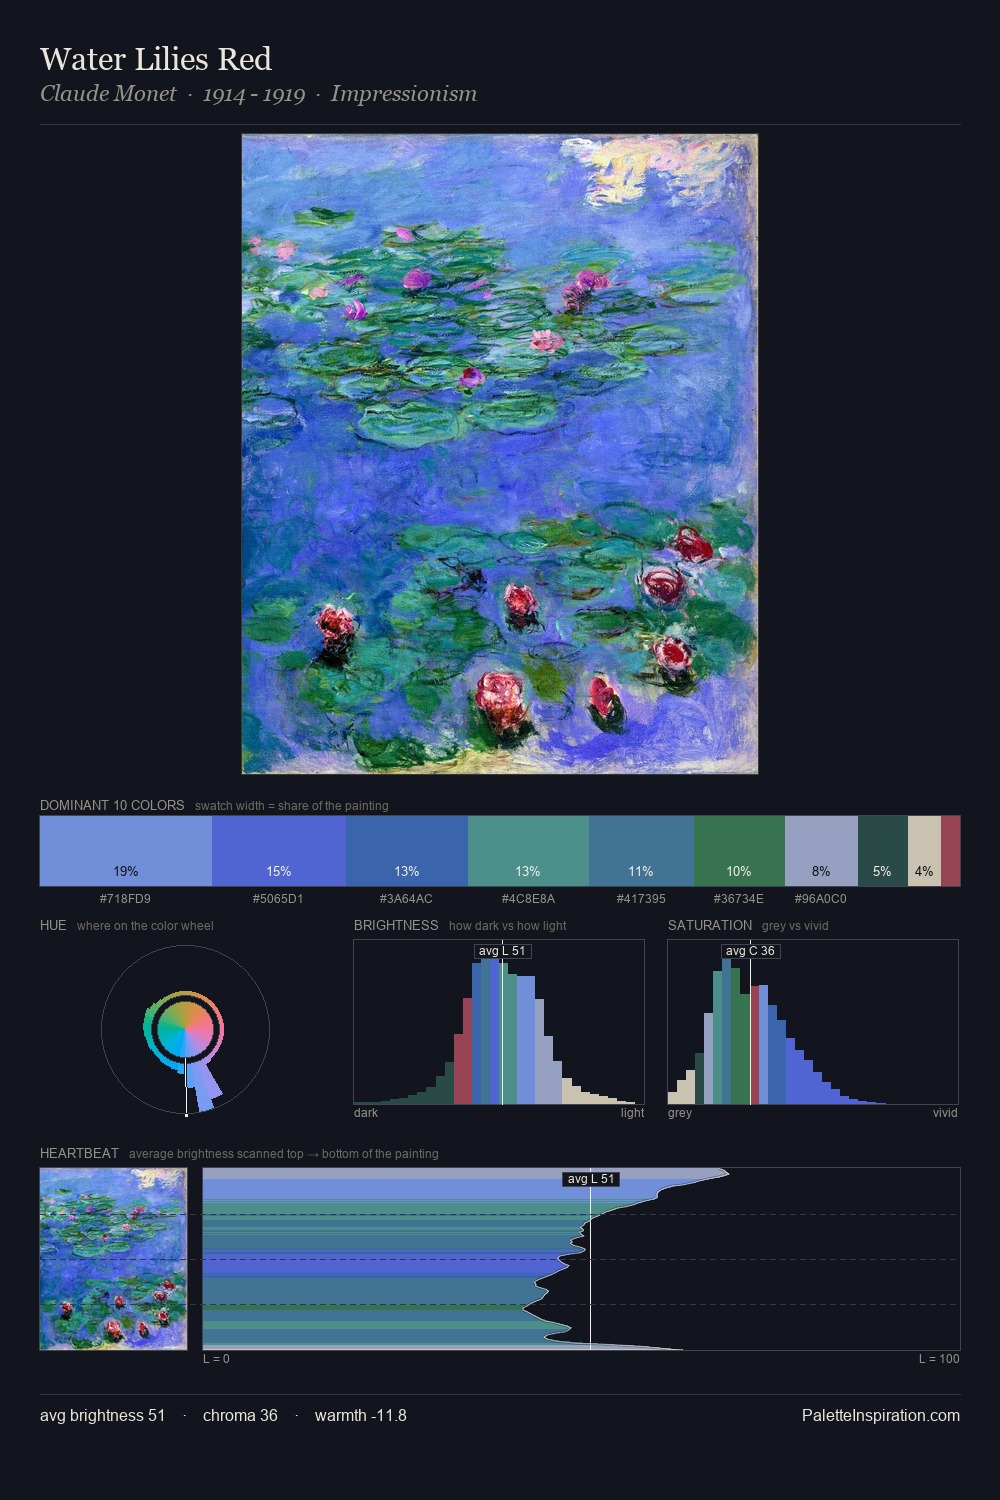This screenshot has height=1500, width=1000.
Task: Click 'chroma 36' in footer
Action: point(240,1415)
